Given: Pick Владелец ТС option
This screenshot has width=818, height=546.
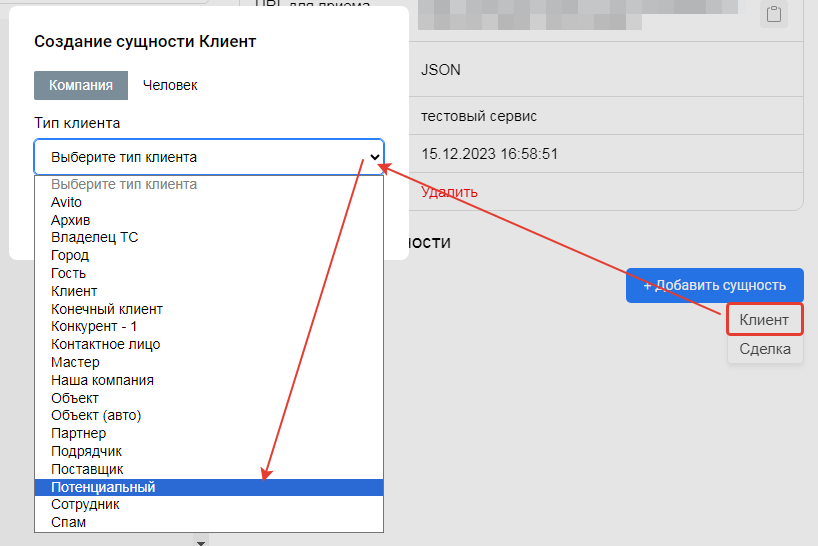Looking at the screenshot, I should tap(94, 238).
